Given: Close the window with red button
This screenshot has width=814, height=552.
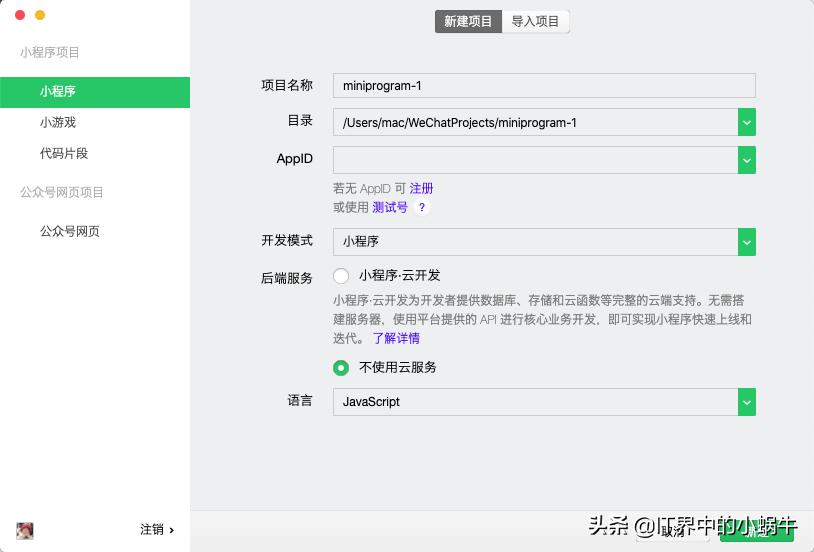Looking at the screenshot, I should click(20, 15).
